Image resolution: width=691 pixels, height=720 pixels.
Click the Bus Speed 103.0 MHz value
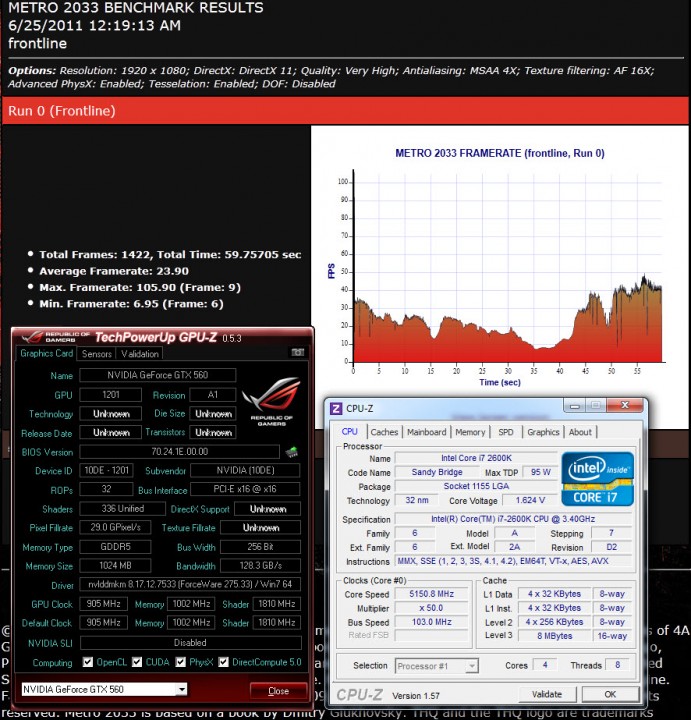tap(431, 622)
